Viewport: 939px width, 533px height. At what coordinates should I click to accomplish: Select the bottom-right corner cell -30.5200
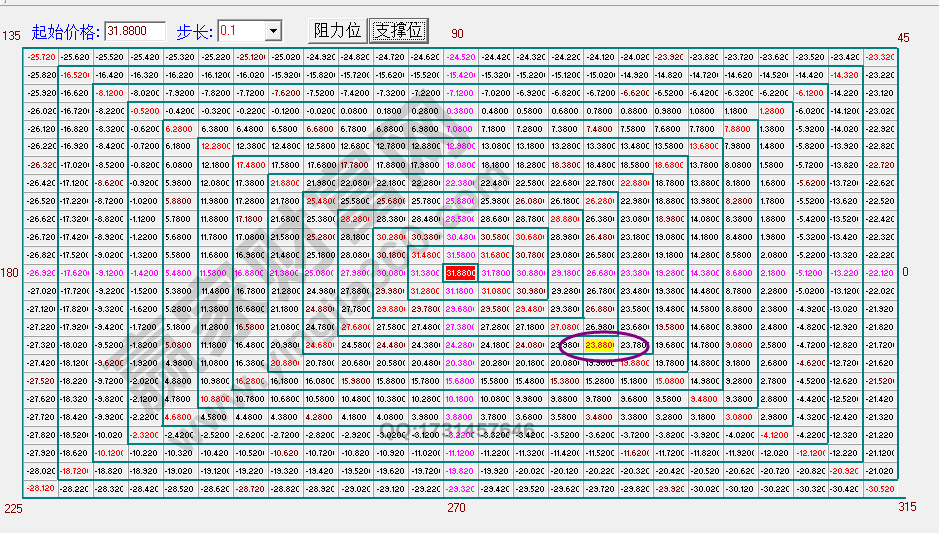[880, 489]
